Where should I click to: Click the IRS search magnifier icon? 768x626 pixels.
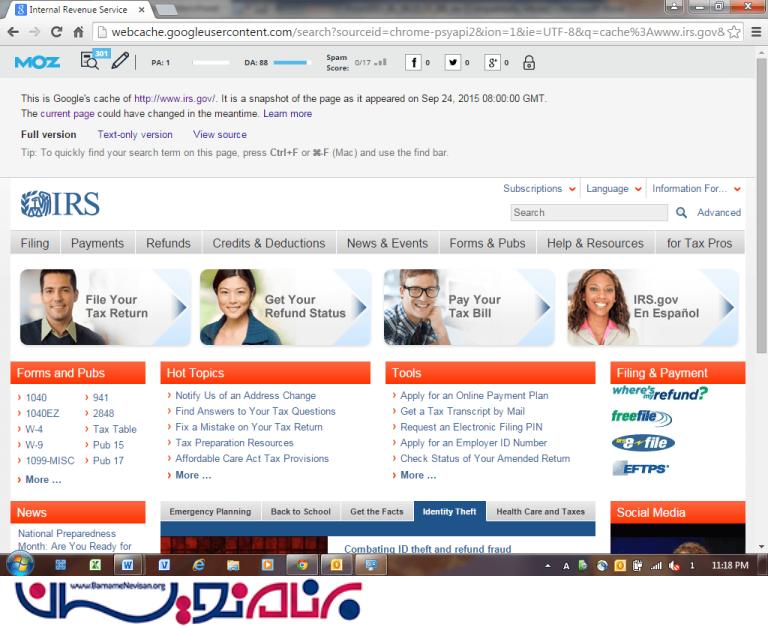click(681, 213)
